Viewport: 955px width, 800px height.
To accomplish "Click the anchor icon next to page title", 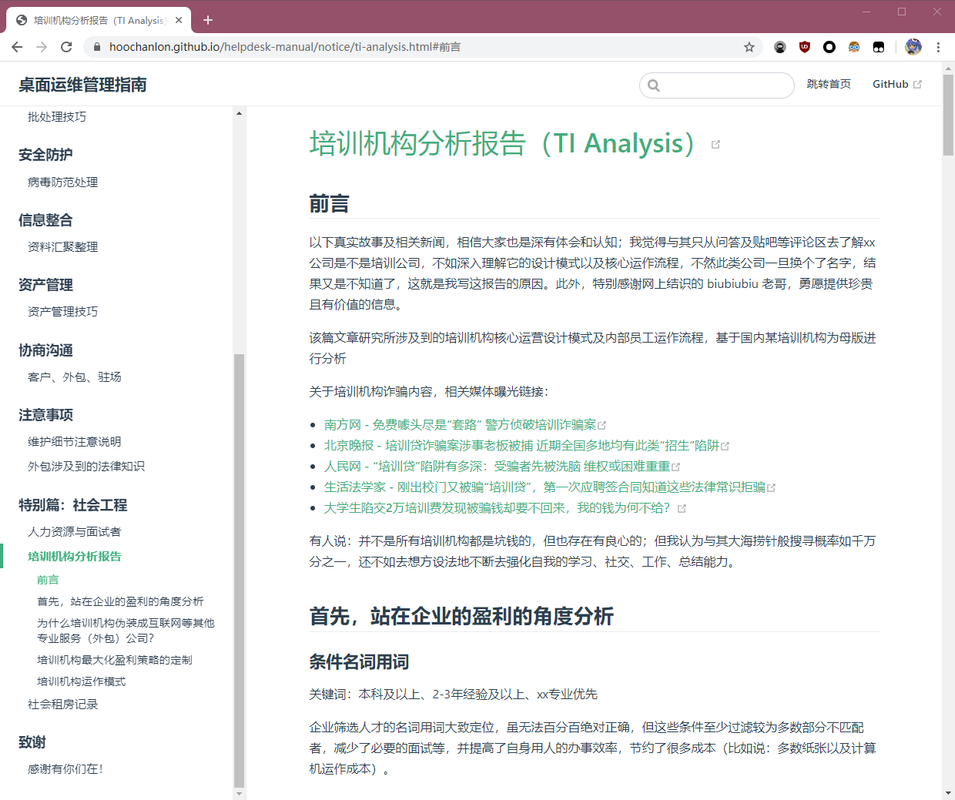I will tap(716, 144).
